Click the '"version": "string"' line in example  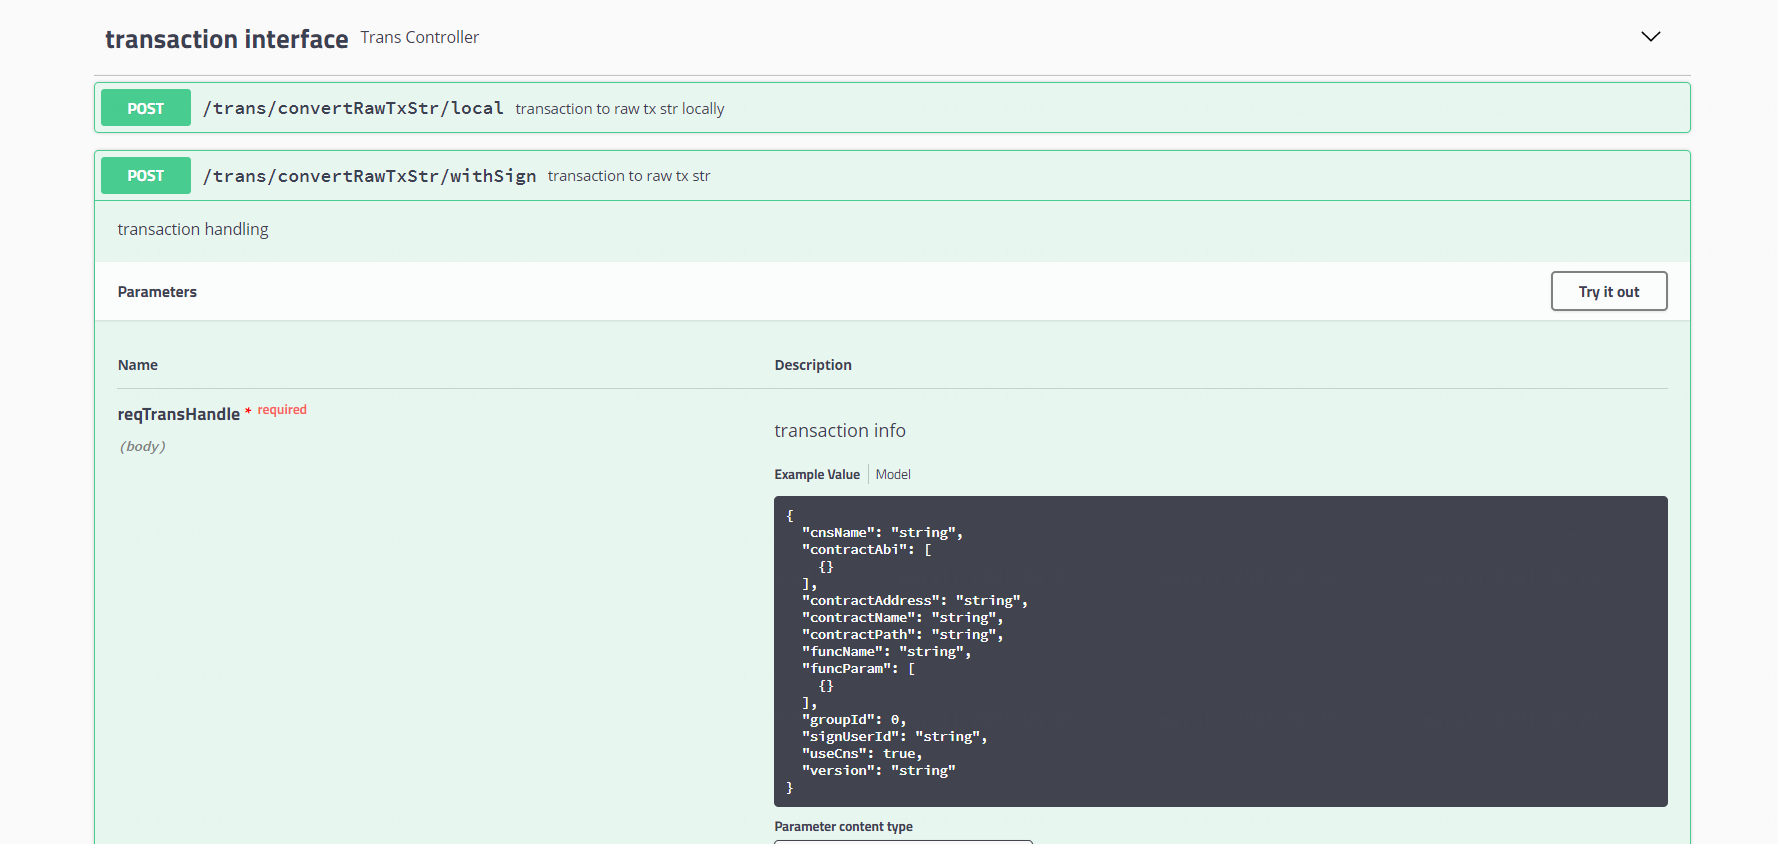coord(879,771)
